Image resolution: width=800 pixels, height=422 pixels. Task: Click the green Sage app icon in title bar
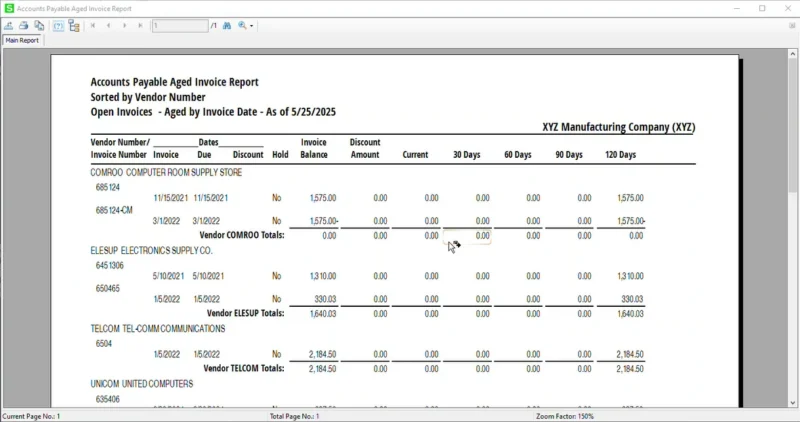point(9,8)
